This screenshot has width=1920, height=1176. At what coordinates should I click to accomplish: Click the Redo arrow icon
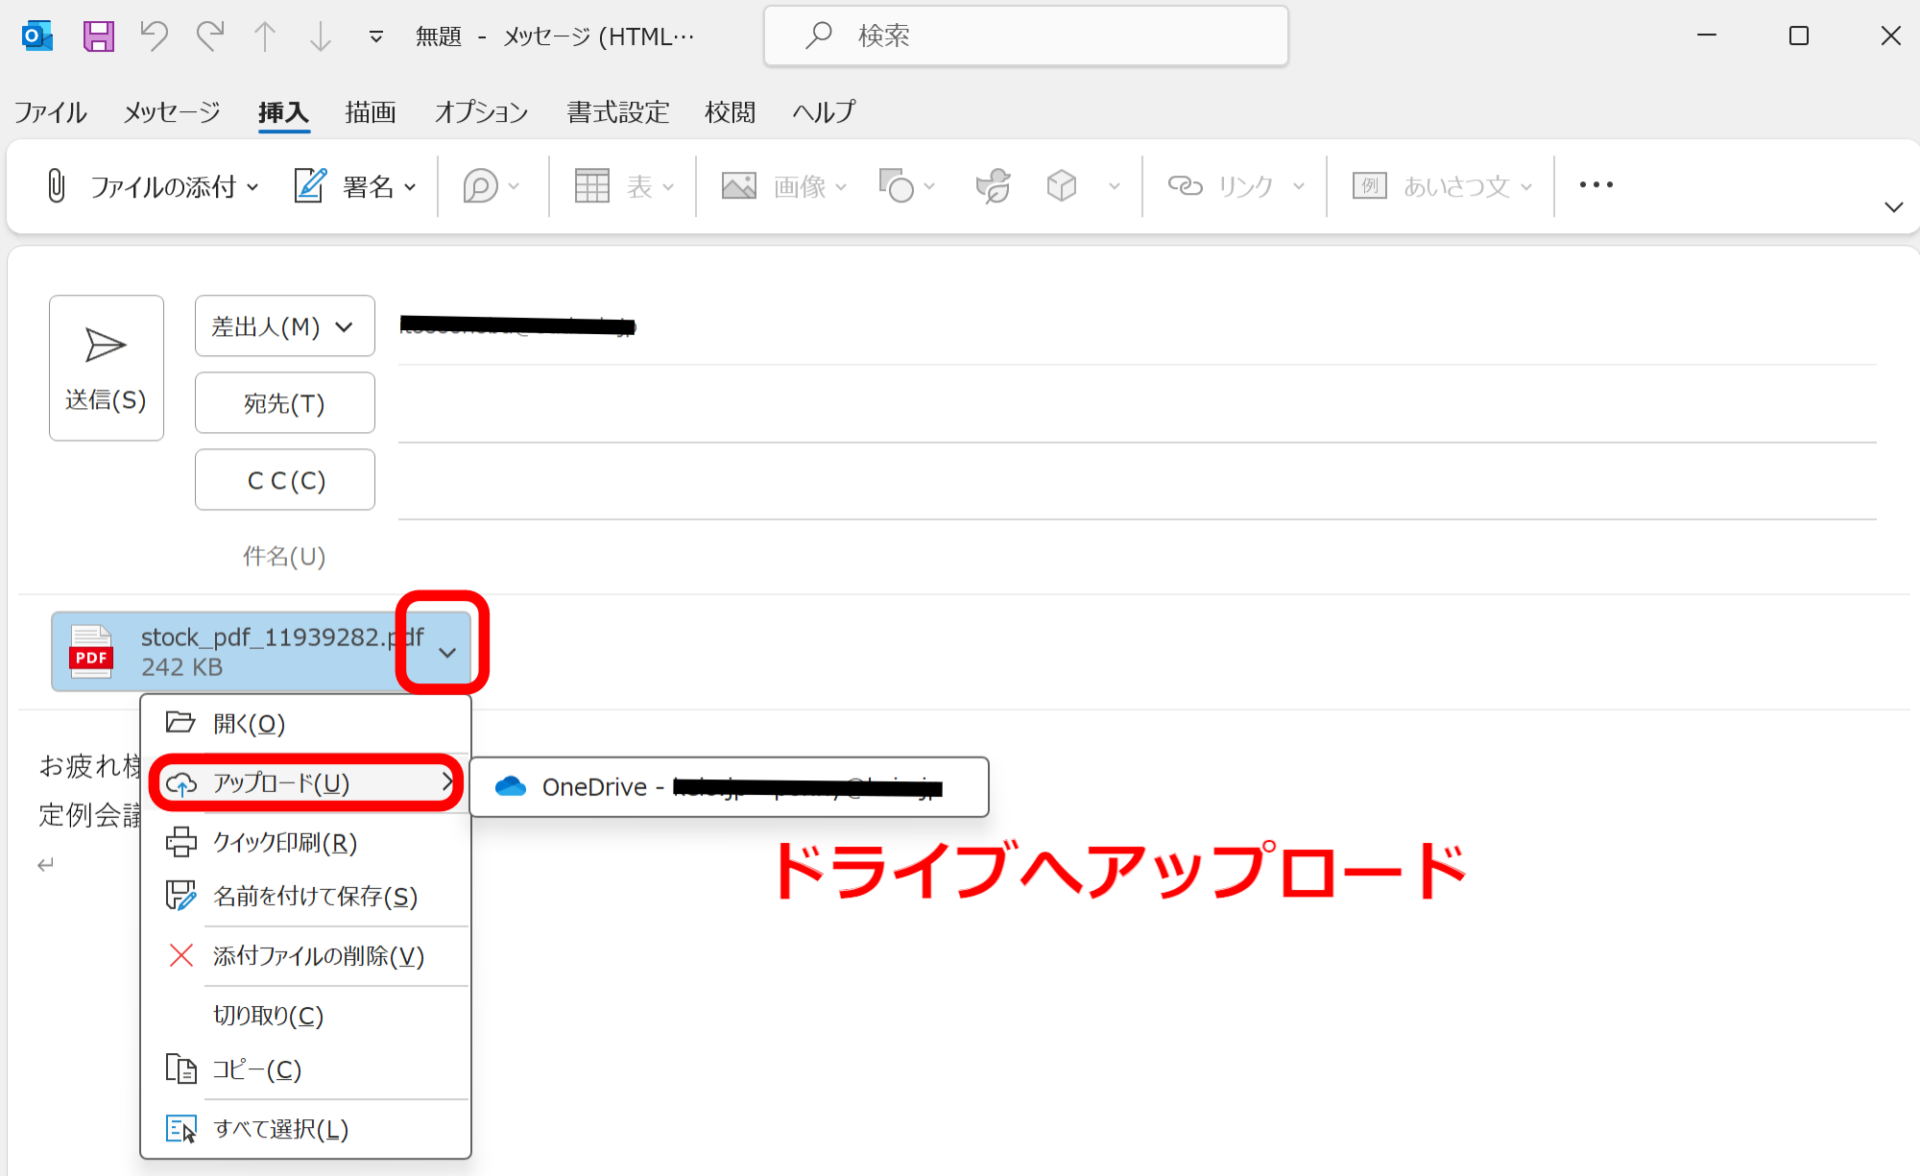click(210, 36)
